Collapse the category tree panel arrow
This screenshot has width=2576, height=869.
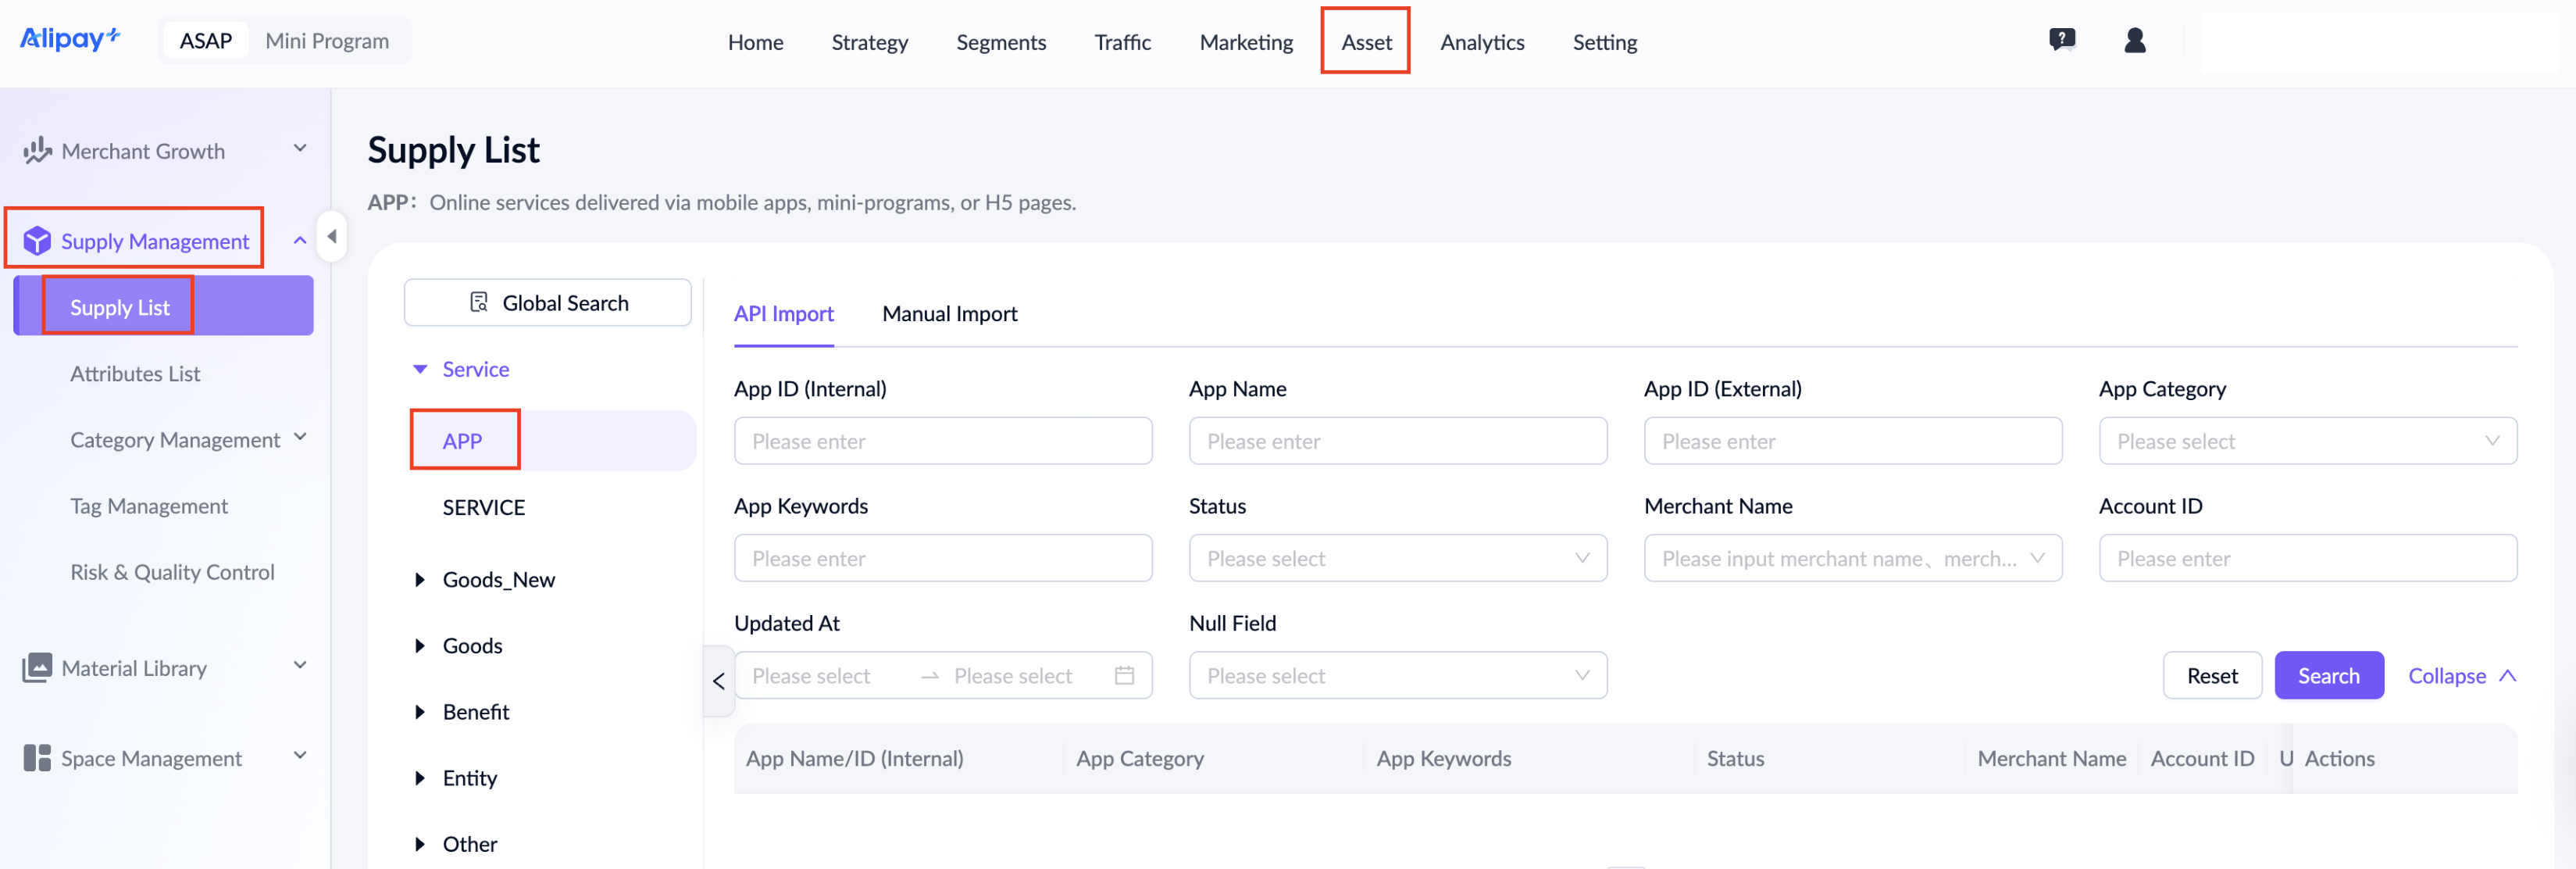[719, 681]
